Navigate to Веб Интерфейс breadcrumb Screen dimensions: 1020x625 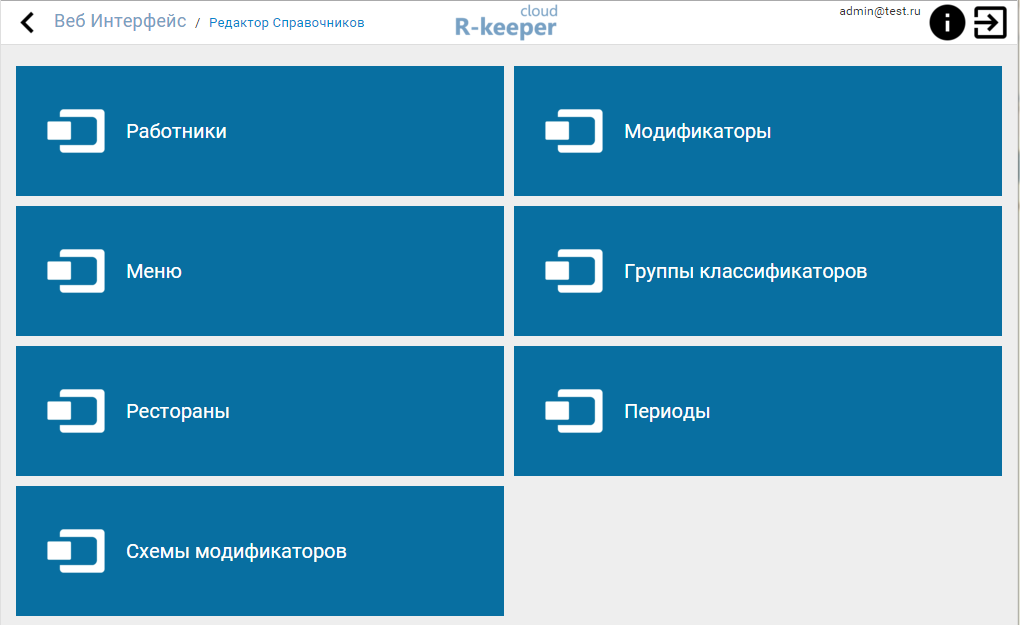[120, 21]
